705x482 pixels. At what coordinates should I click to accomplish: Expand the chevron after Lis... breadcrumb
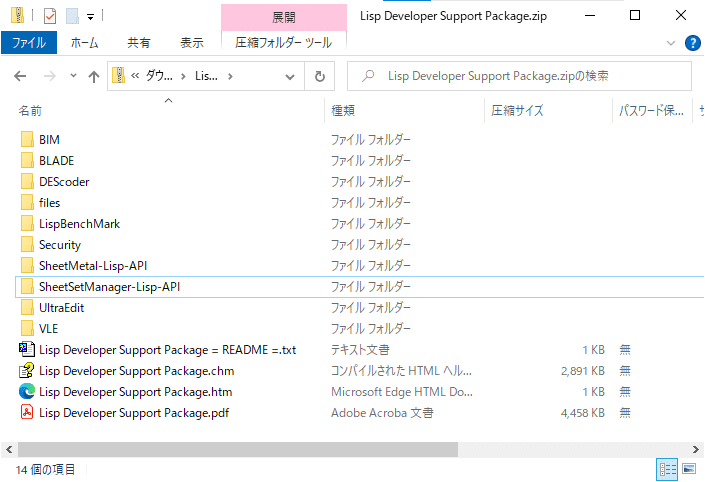point(230,76)
